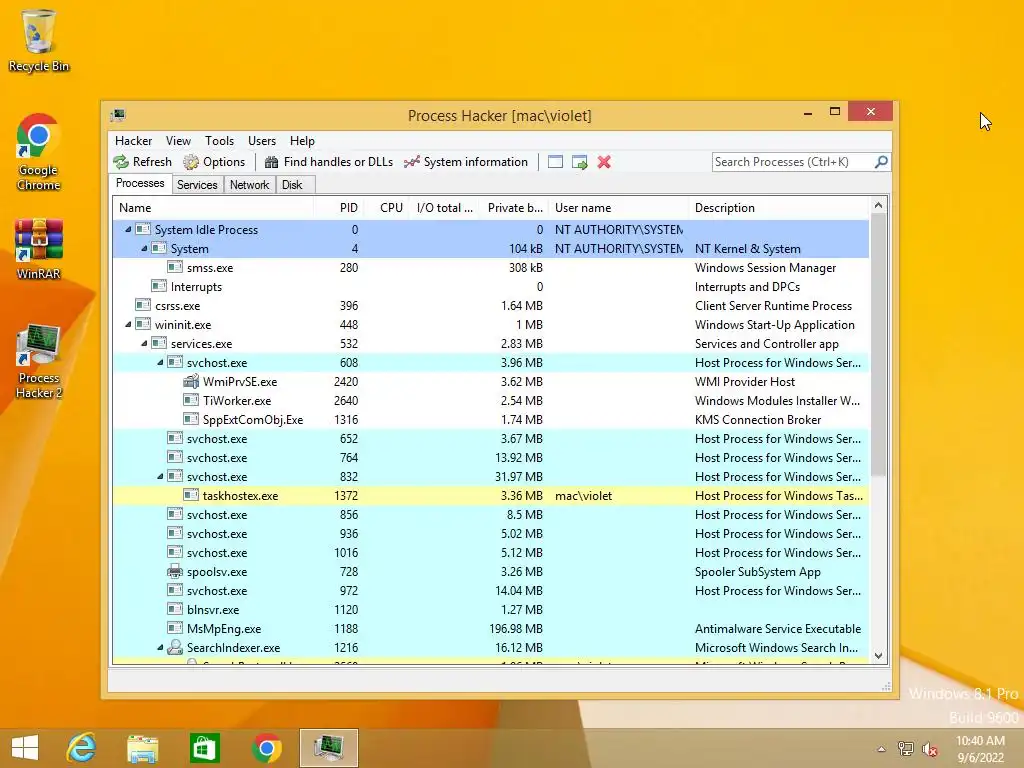Open Windows Store from taskbar

pyautogui.click(x=204, y=748)
